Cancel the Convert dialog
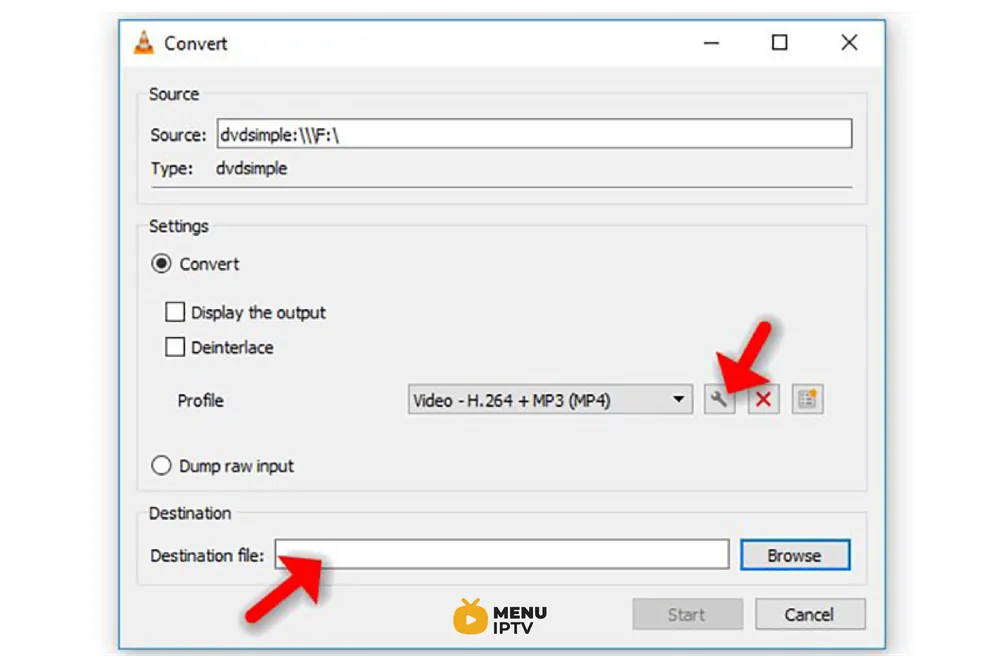This screenshot has width=1000, height=668. click(x=810, y=614)
